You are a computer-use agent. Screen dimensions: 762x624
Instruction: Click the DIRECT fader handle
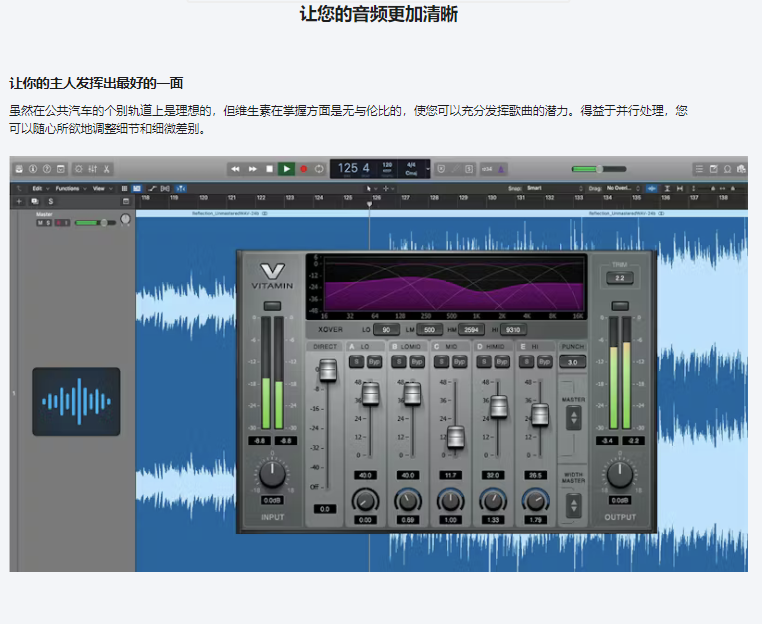pos(328,370)
